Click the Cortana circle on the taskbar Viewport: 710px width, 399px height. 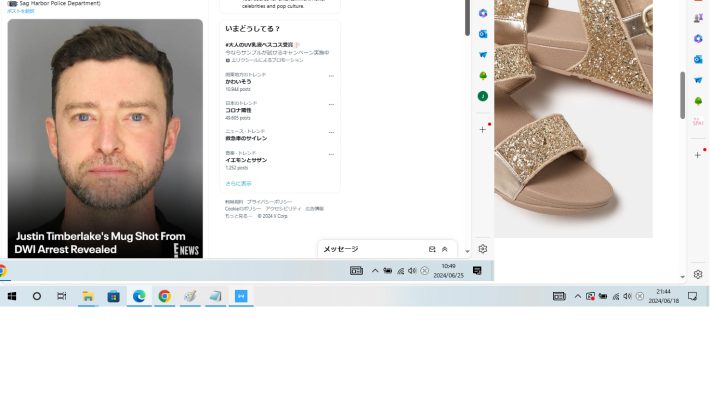tap(37, 296)
